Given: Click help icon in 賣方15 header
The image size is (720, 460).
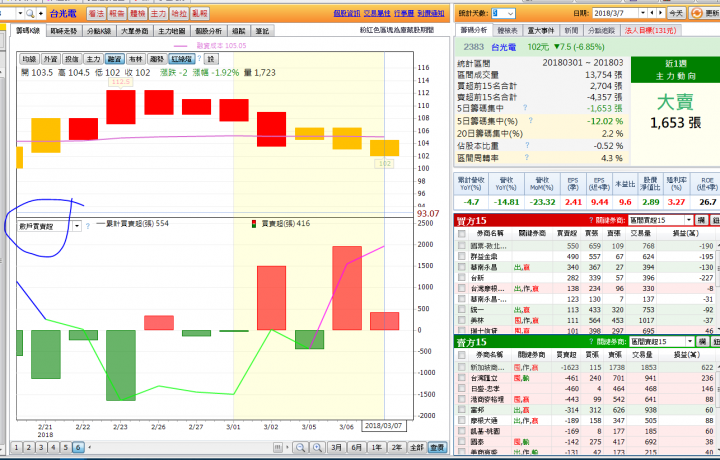Looking at the screenshot, I should (591, 342).
